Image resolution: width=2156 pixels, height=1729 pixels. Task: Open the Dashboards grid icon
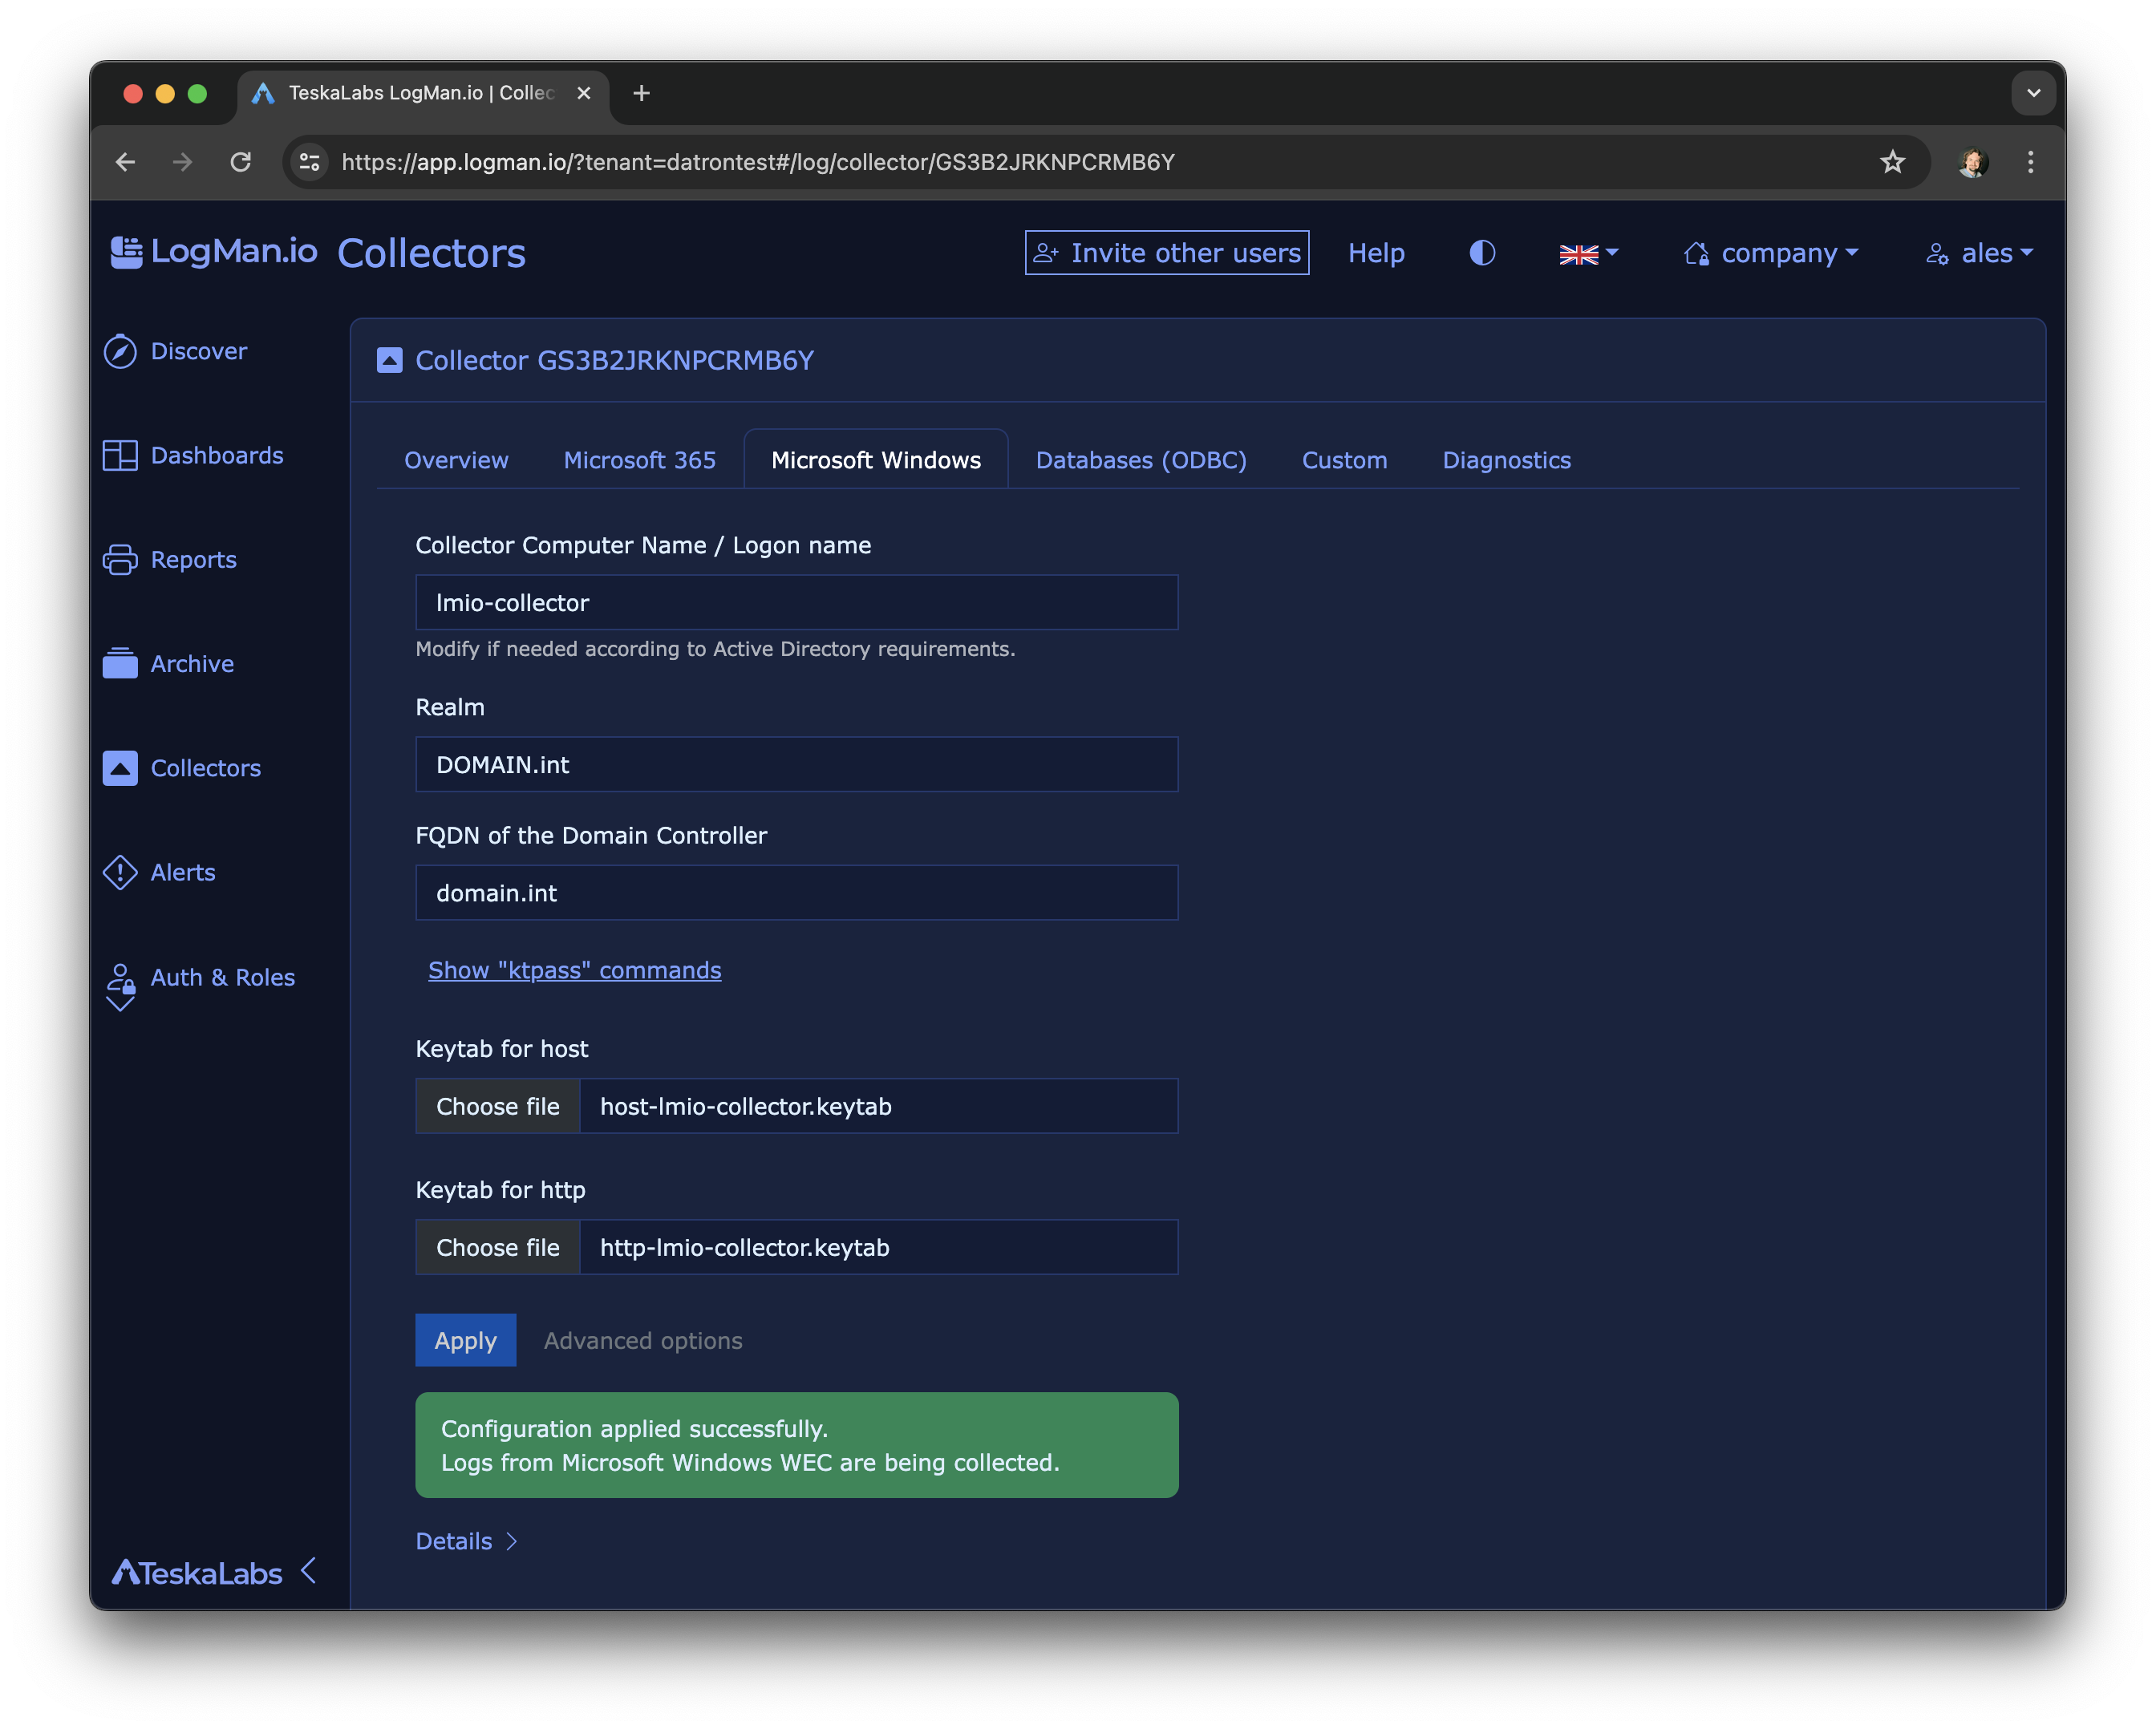120,455
